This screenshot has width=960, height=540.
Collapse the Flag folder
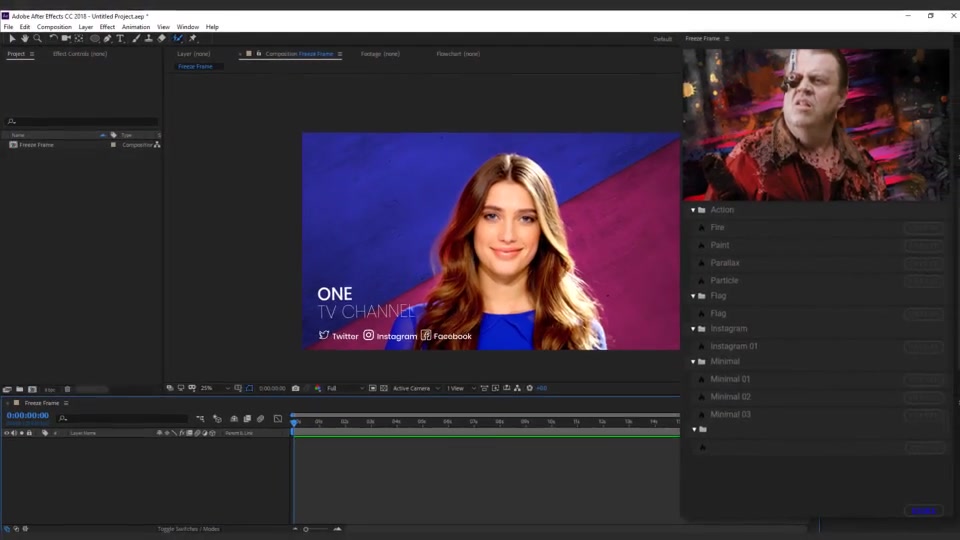pyautogui.click(x=693, y=296)
